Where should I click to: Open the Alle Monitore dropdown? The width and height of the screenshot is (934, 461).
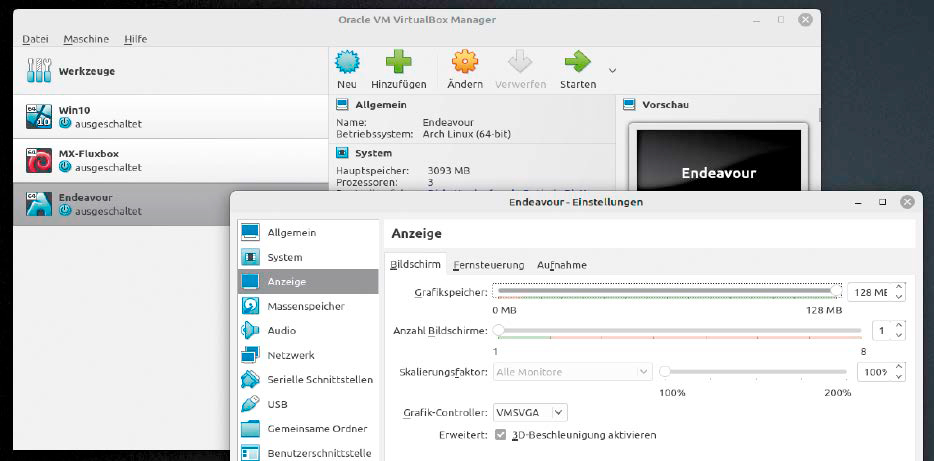573,372
